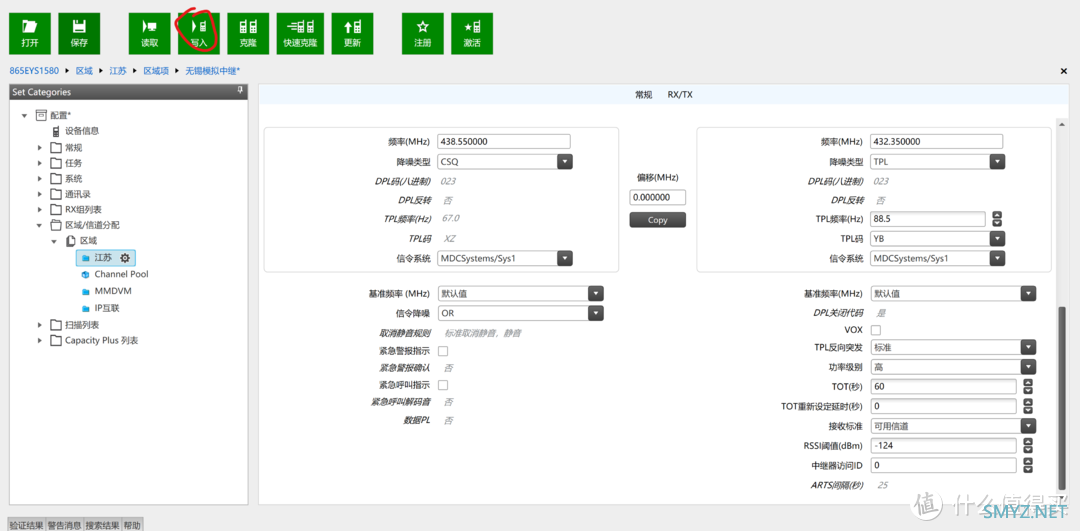Open the 信令降噪 dropdown showing OR
The image size is (1080, 531).
(x=596, y=313)
